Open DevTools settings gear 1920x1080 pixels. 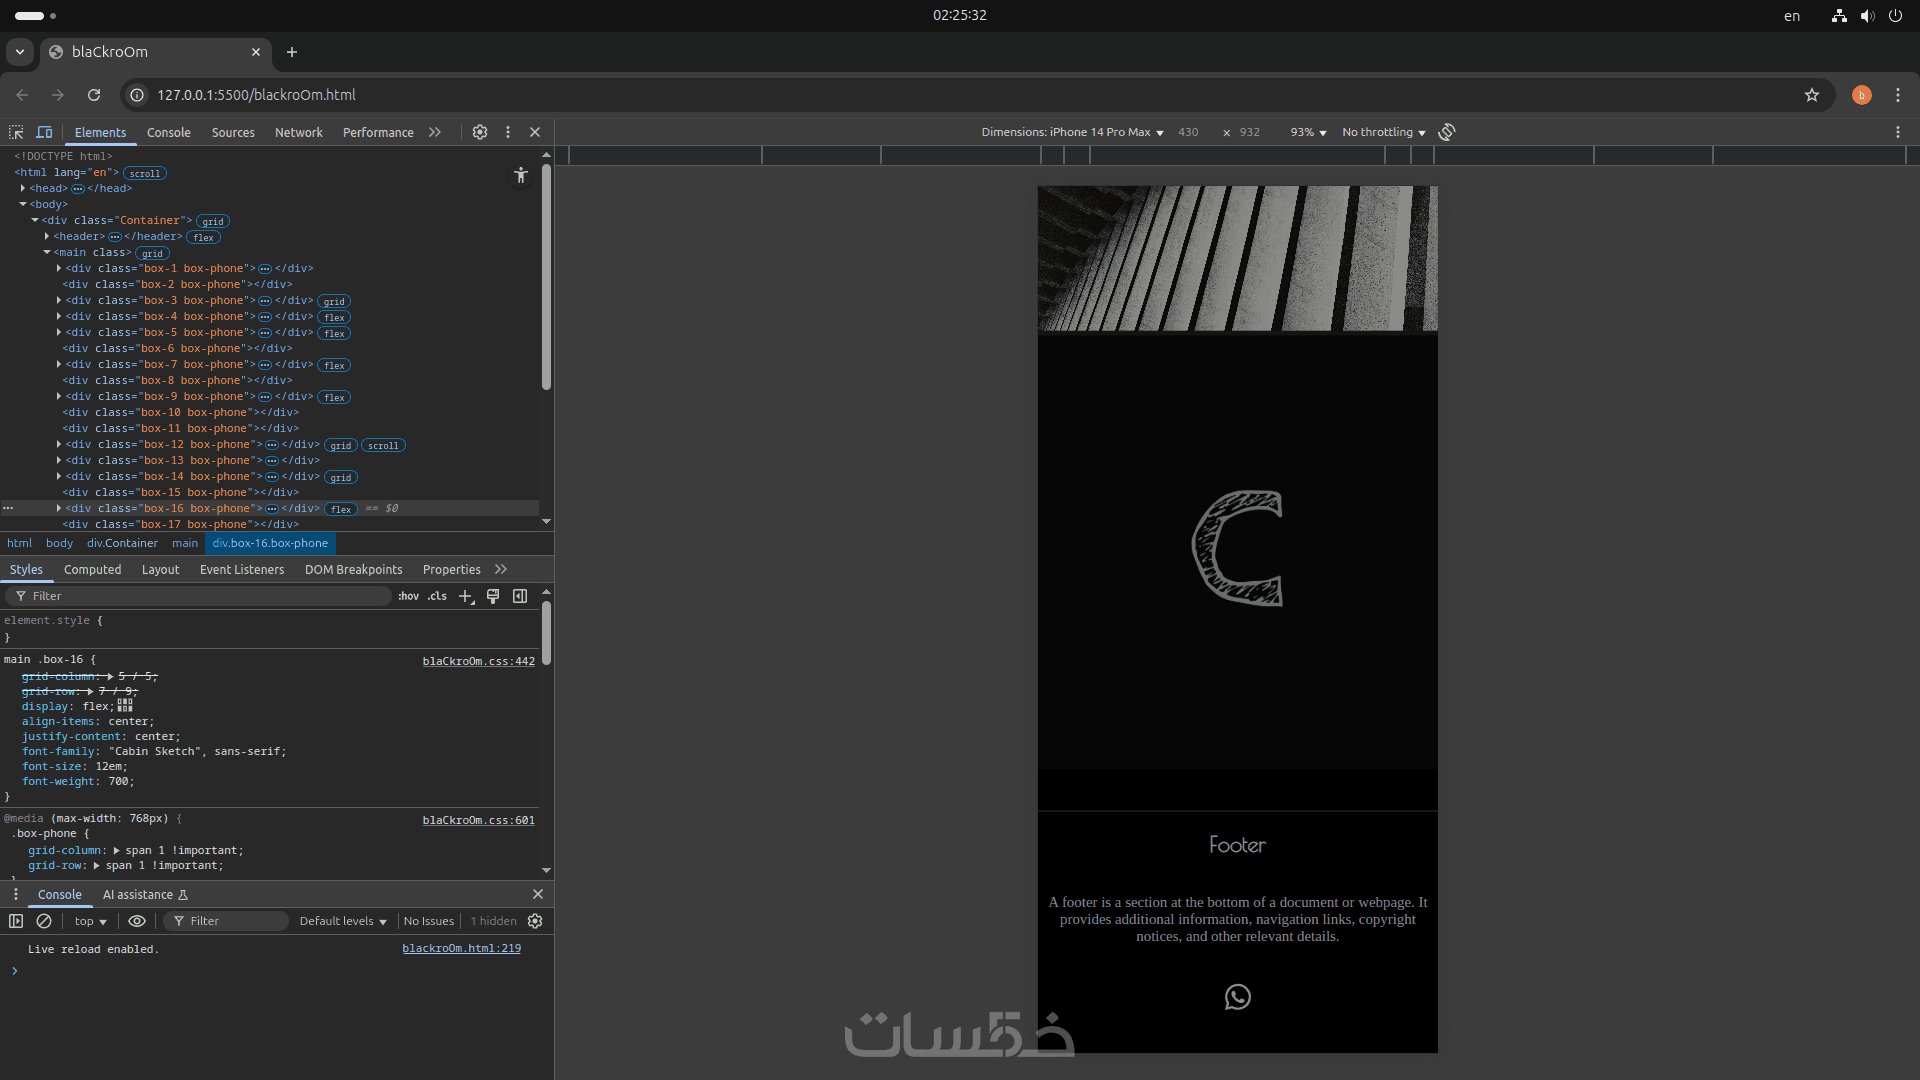click(480, 132)
